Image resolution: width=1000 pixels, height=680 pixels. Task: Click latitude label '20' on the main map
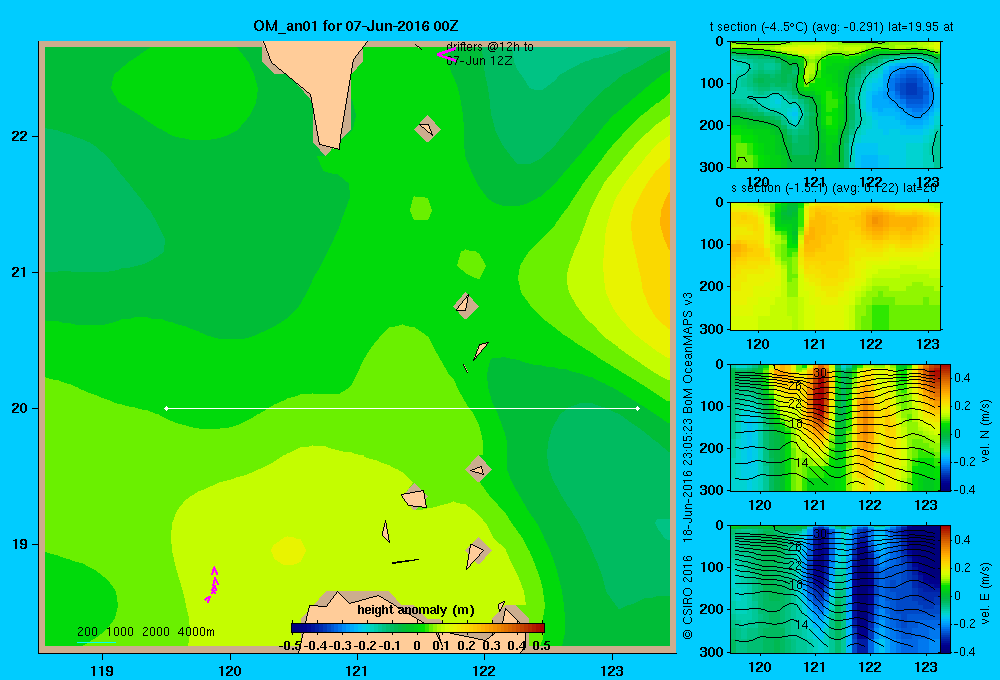[20, 408]
